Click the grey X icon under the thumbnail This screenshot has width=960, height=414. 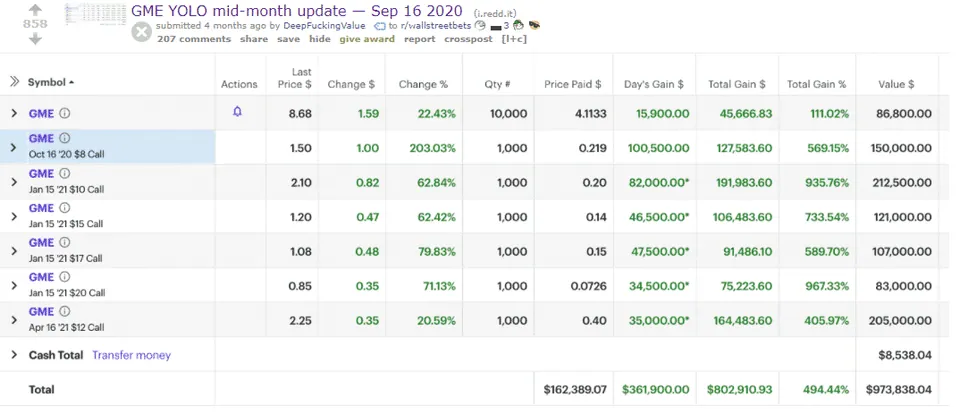click(141, 32)
